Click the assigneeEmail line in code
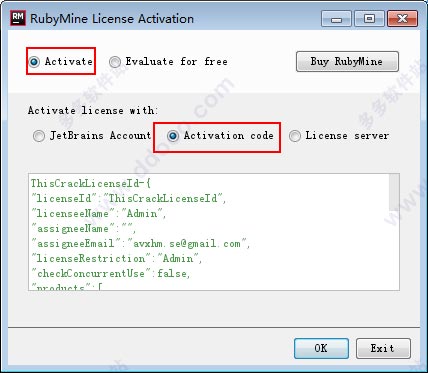The image size is (428, 373). pyautogui.click(x=140, y=243)
